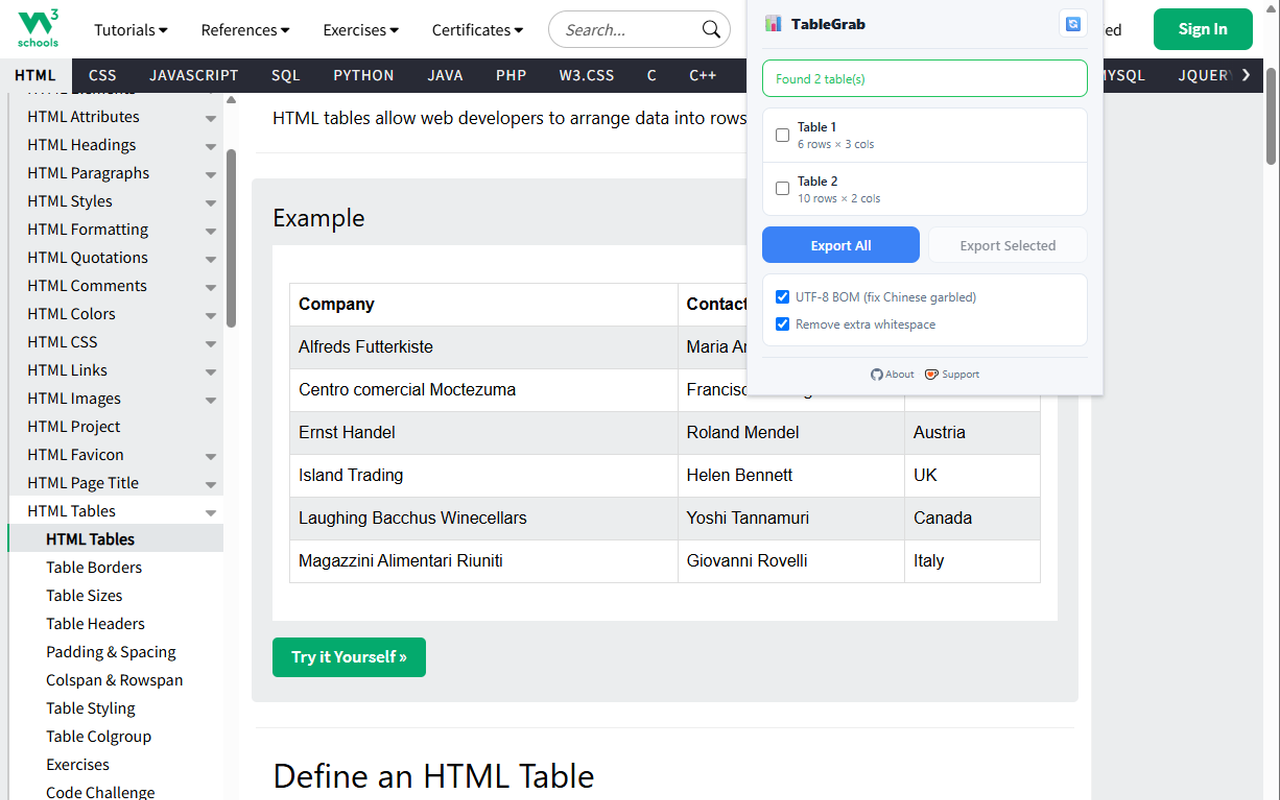Click the TableGrab refresh icon button

pyautogui.click(x=1073, y=24)
